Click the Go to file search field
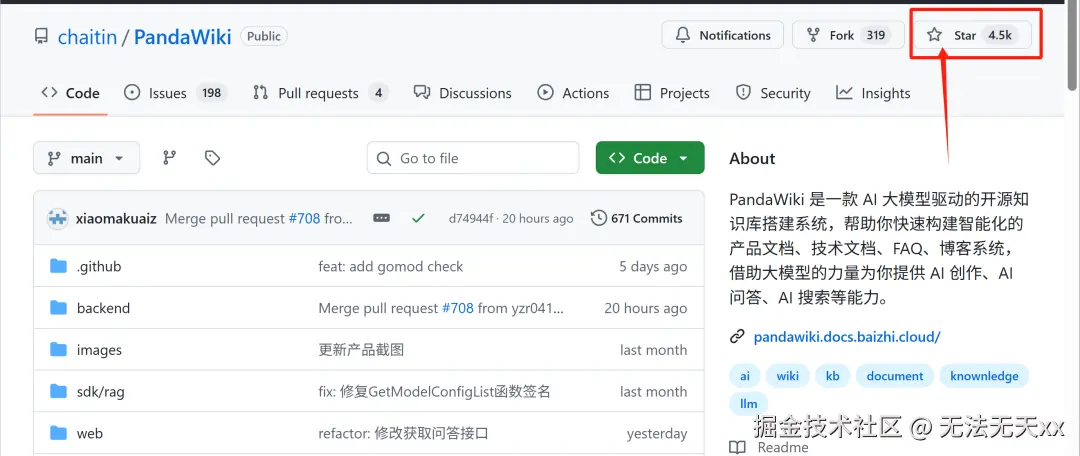 coord(473,158)
